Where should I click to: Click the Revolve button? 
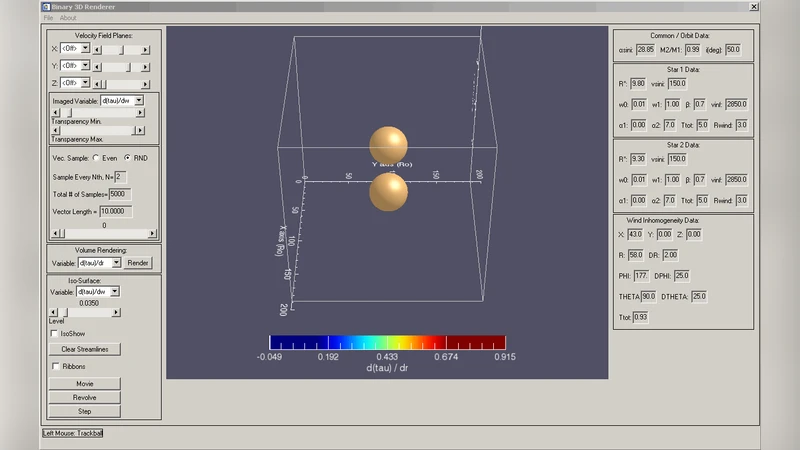click(x=85, y=397)
